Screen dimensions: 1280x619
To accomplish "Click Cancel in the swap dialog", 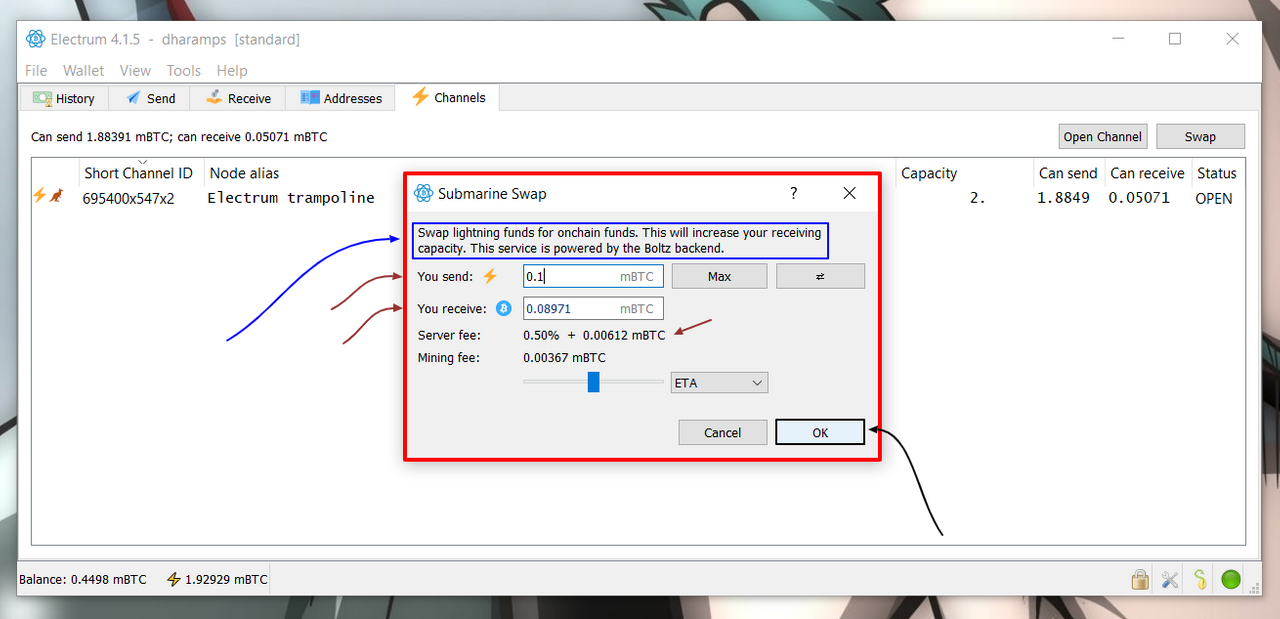I will click(722, 432).
